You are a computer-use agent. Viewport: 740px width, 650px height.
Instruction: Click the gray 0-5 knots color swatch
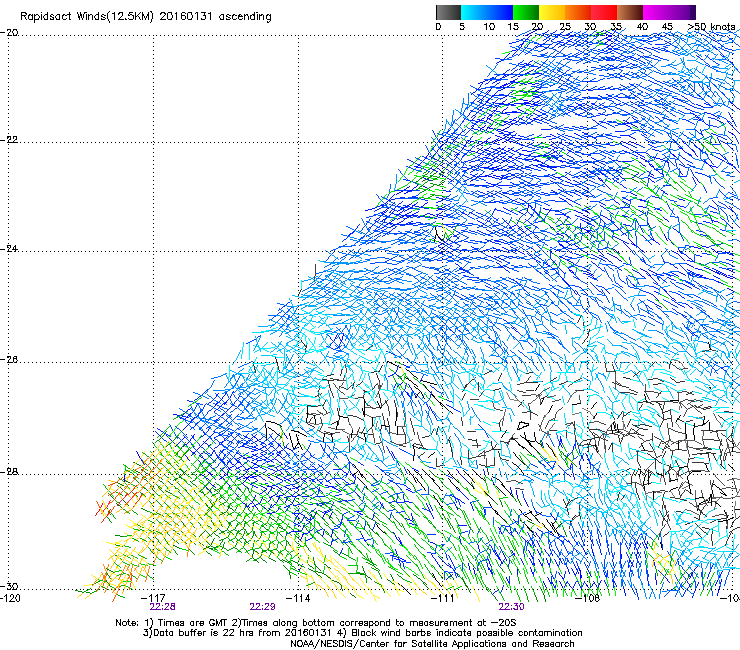448,12
